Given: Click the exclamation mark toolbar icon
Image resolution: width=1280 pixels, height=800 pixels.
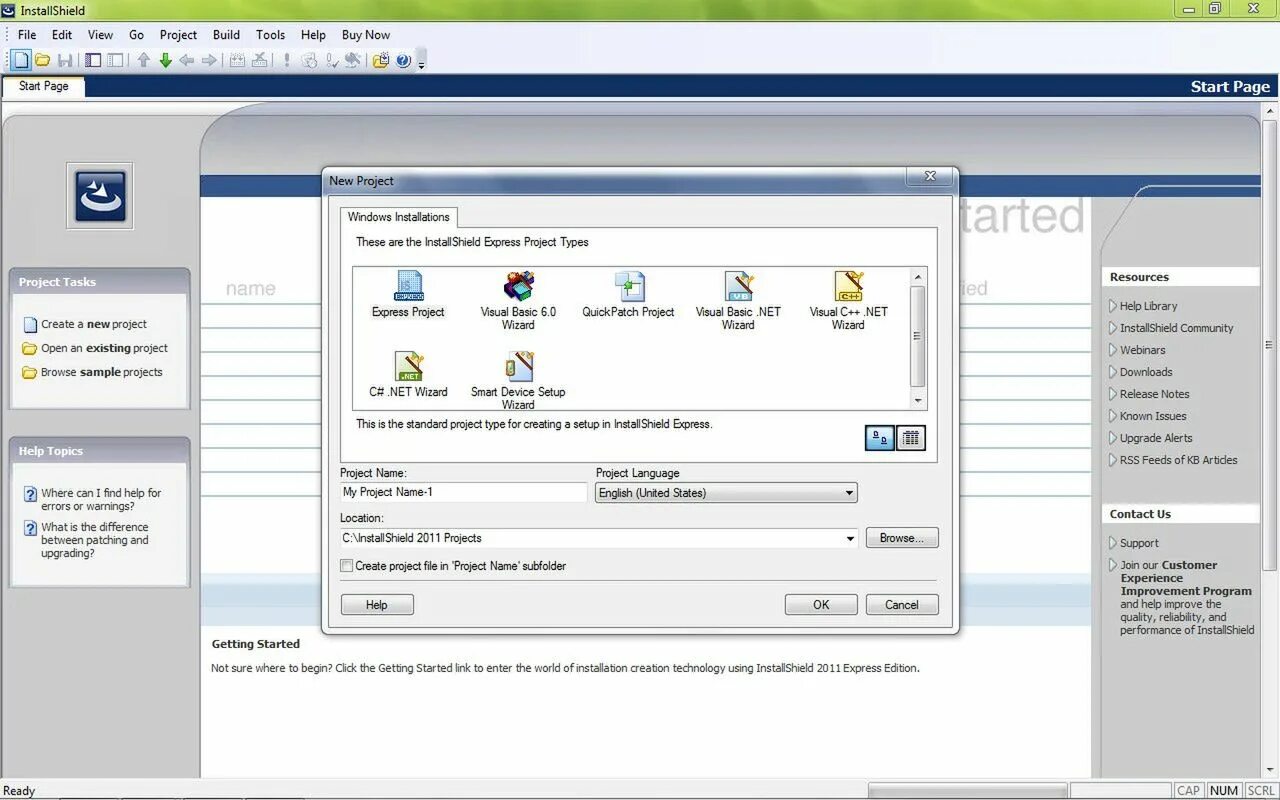Looking at the screenshot, I should pyautogui.click(x=286, y=60).
